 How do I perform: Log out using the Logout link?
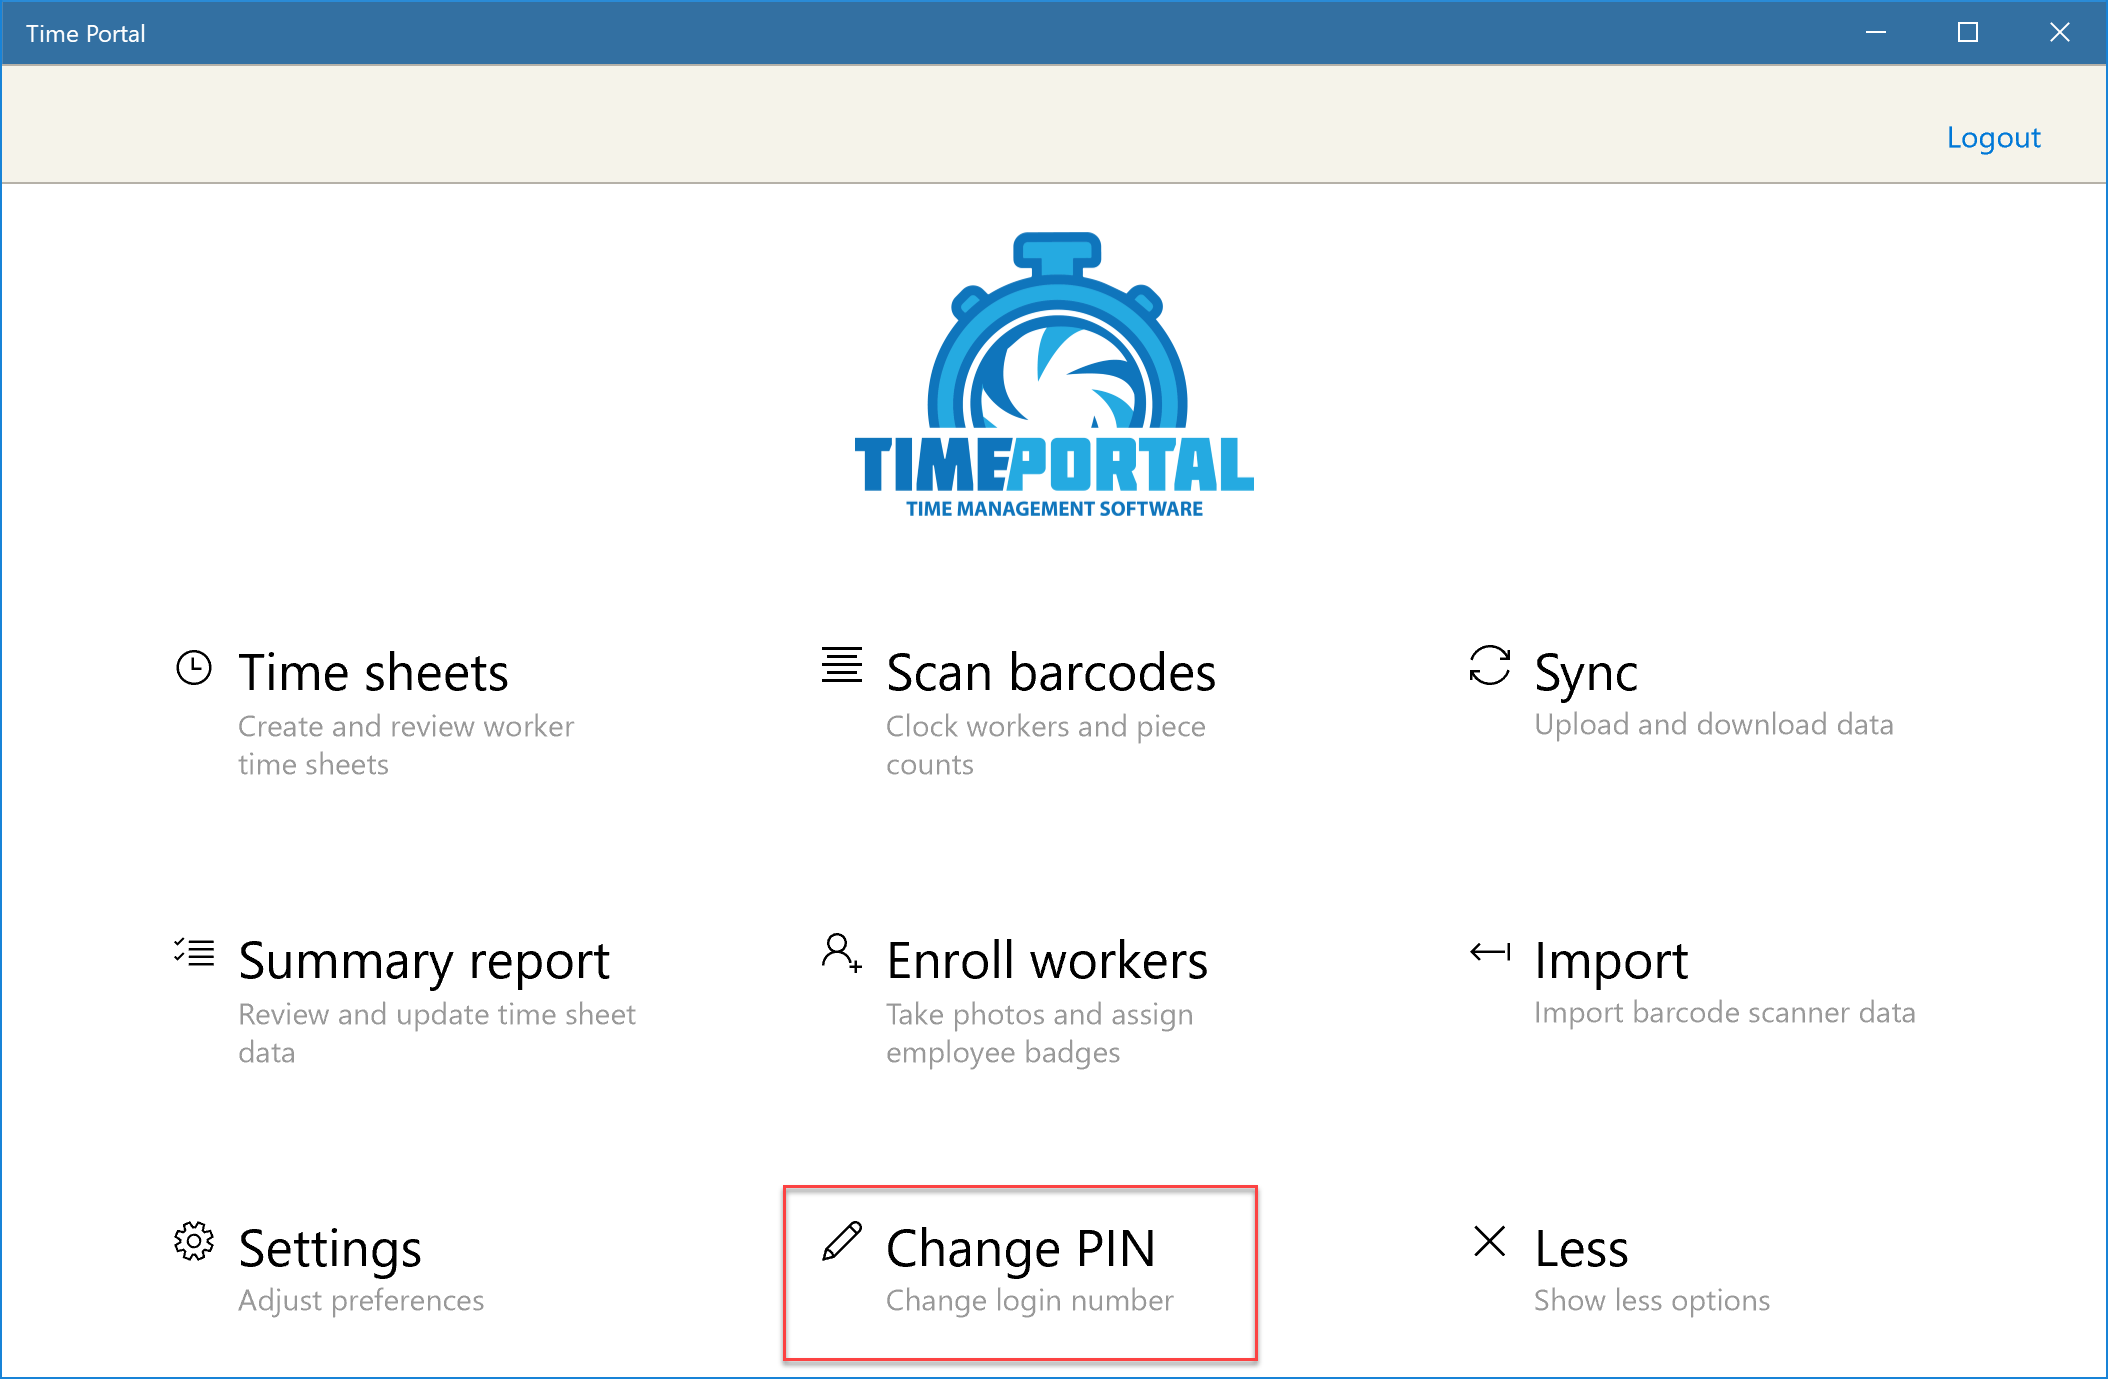1993,138
